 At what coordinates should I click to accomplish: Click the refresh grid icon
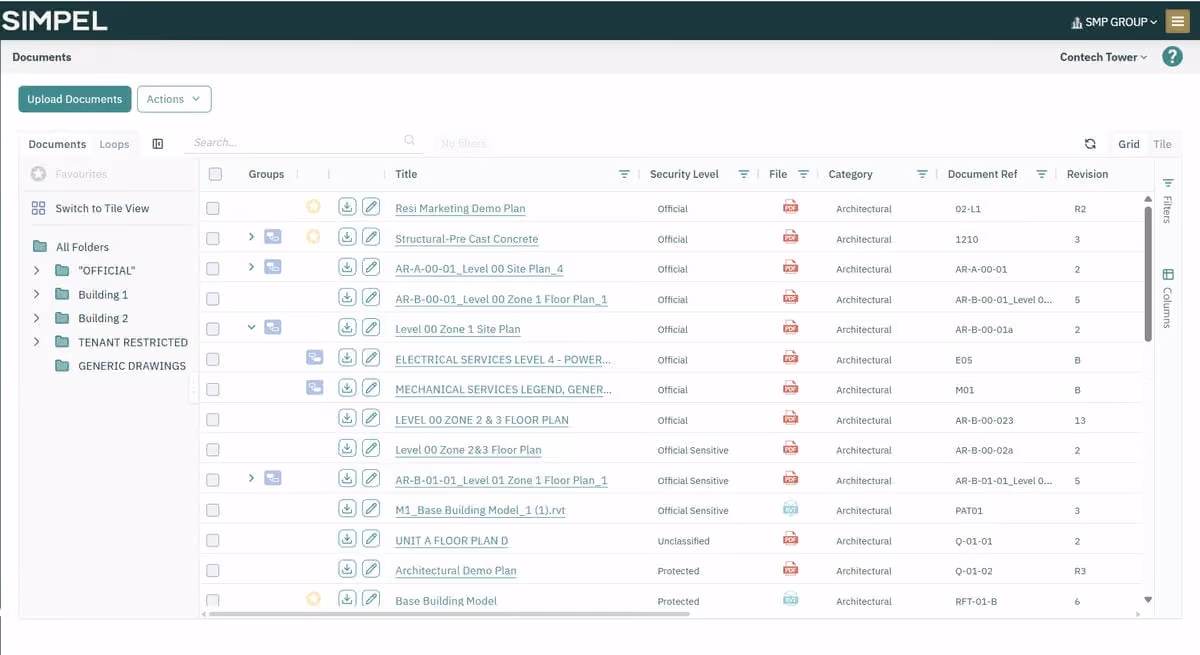[1090, 144]
